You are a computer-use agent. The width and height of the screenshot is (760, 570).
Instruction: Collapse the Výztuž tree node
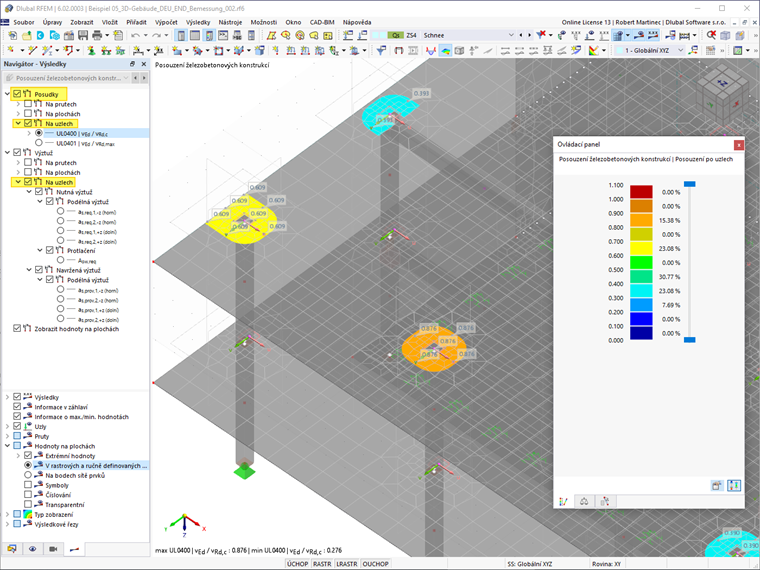(7, 153)
